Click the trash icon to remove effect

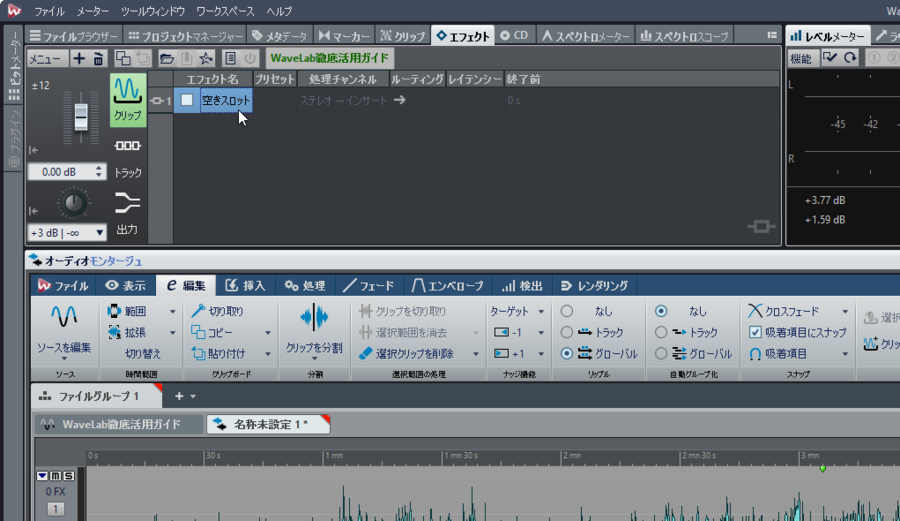click(x=99, y=59)
